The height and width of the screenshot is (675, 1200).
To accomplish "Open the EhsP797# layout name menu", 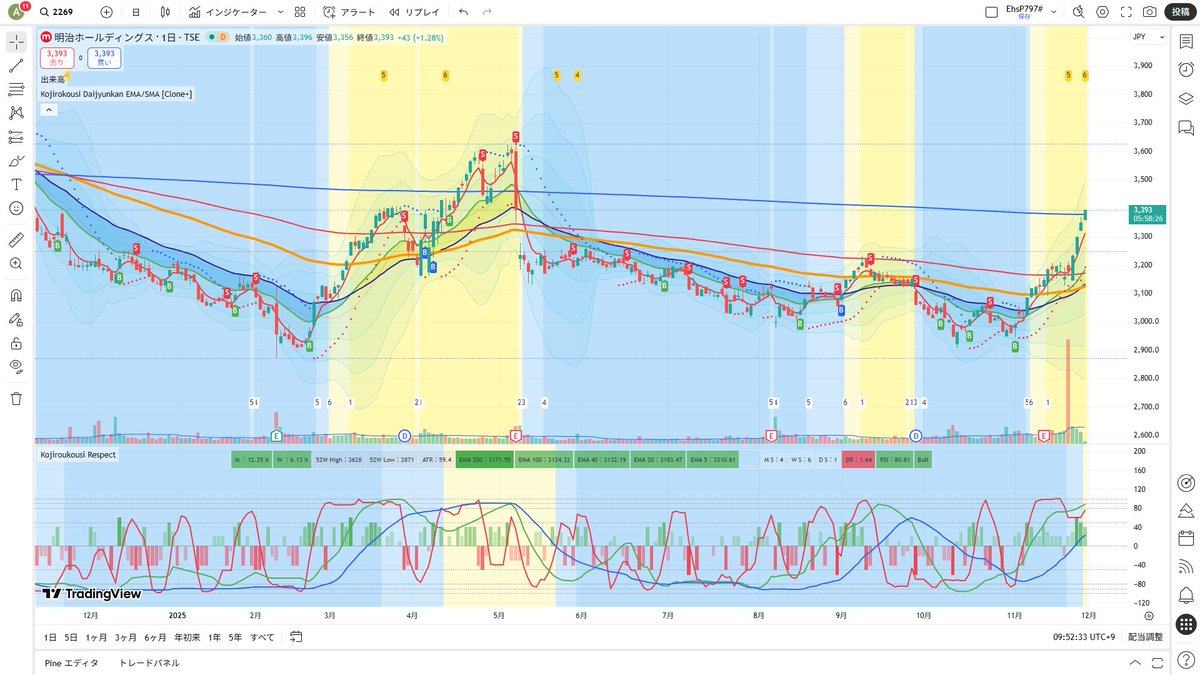I will [x=1025, y=11].
